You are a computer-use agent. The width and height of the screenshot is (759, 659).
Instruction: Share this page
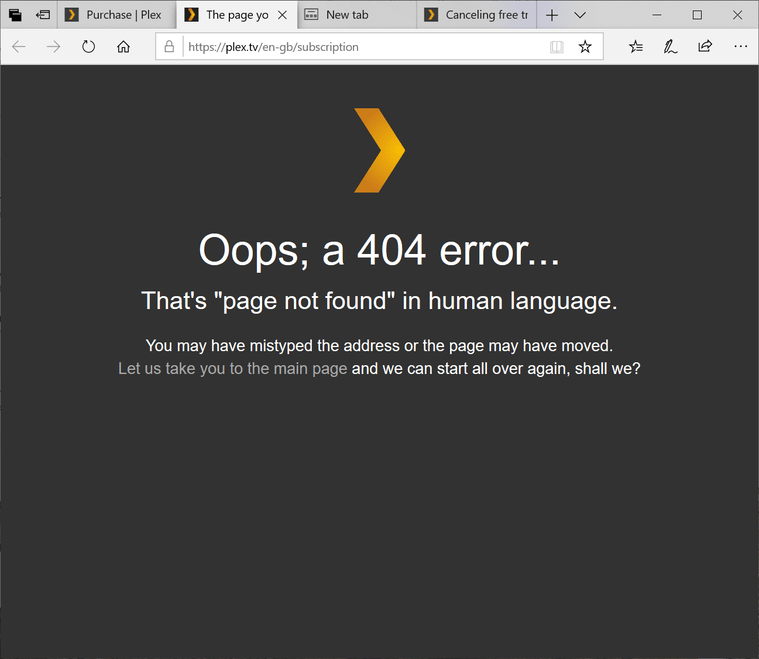click(x=705, y=46)
